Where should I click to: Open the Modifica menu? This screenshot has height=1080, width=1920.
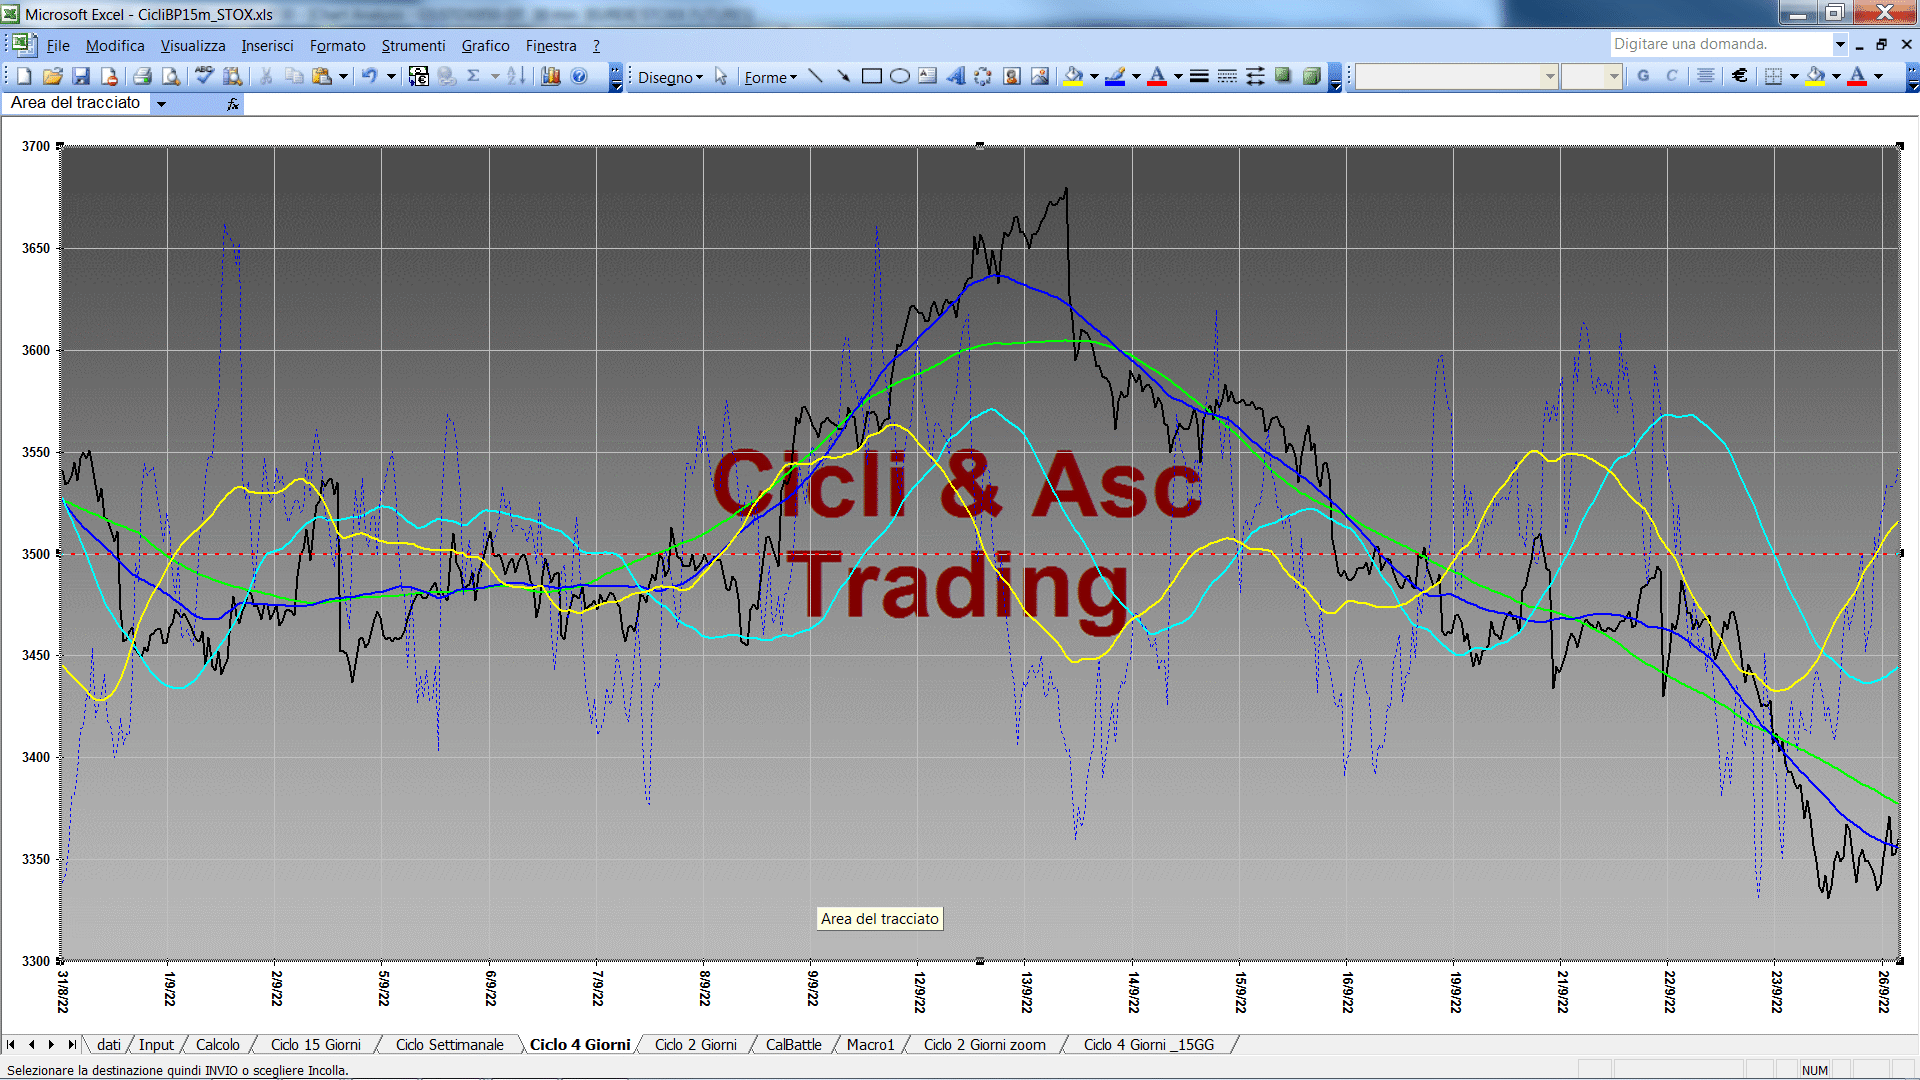tap(115, 46)
